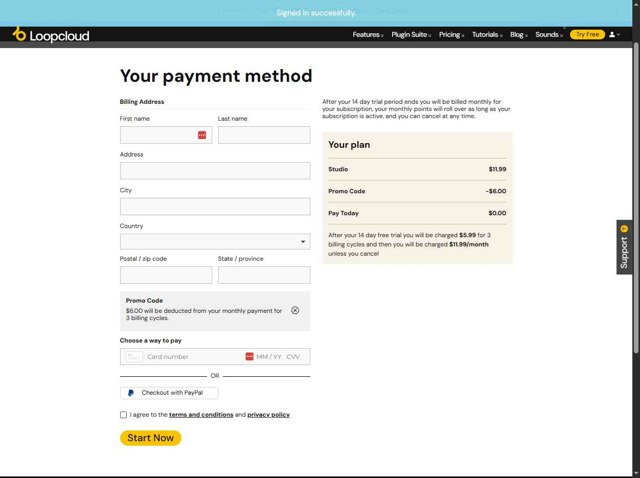Focus the Last name field
This screenshot has height=478, width=640.
[264, 135]
